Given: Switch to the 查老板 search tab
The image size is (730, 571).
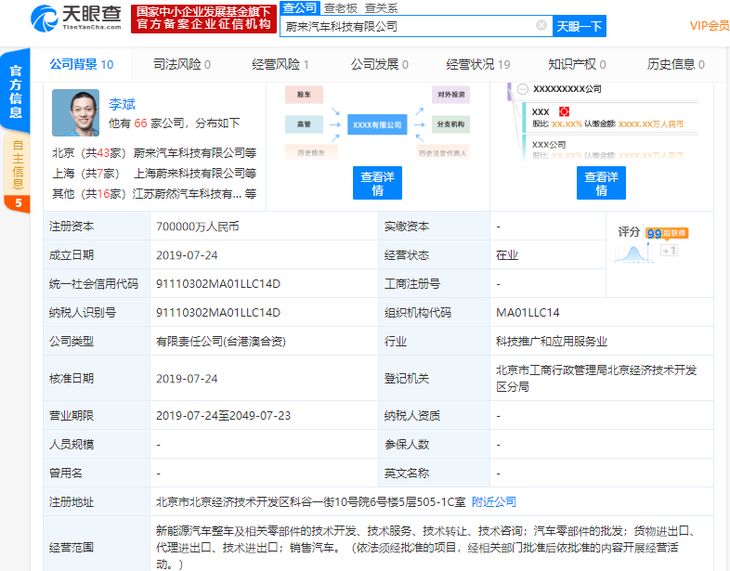Looking at the screenshot, I should click(340, 8).
